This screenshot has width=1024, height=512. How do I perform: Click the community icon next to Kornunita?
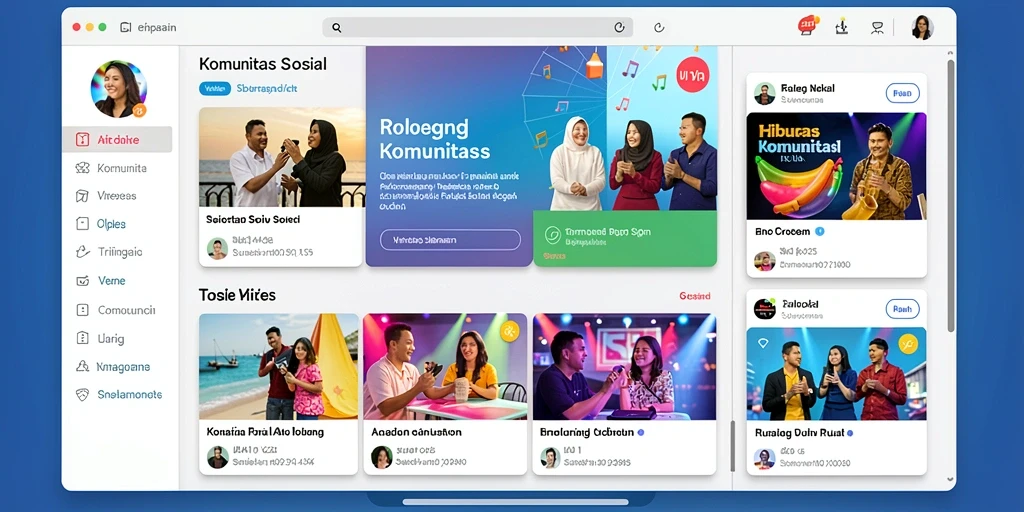82,168
